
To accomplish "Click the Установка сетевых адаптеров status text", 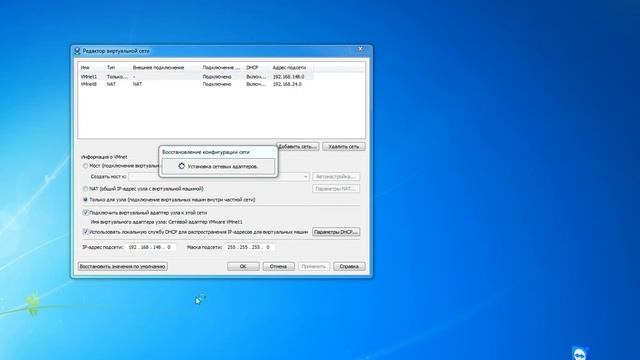I will pyautogui.click(x=223, y=167).
